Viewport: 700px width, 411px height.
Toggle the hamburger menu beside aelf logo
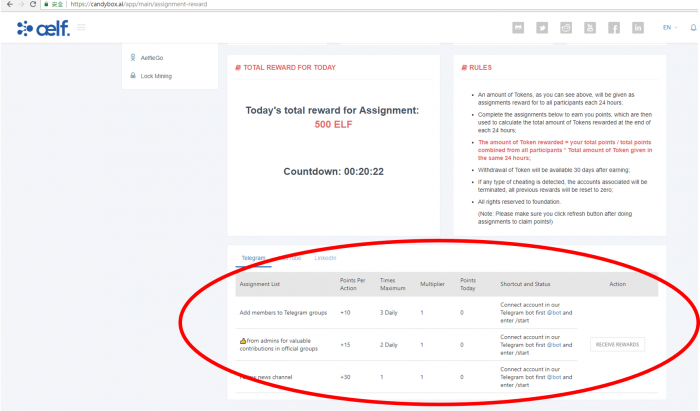coord(81,27)
